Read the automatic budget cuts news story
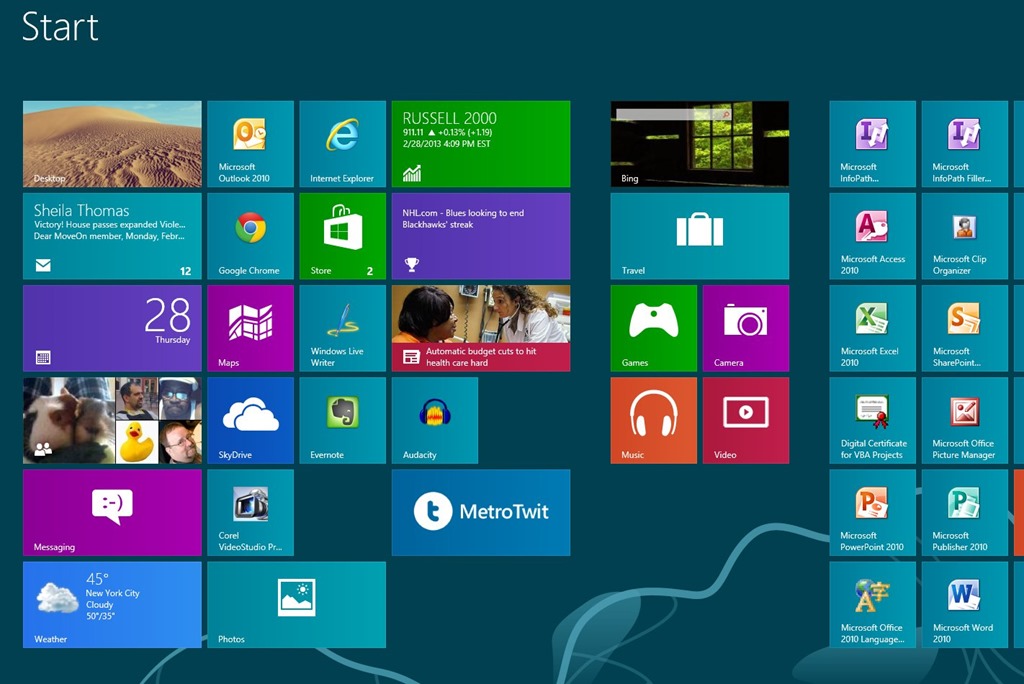Image resolution: width=1024 pixels, height=684 pixels. click(x=480, y=328)
